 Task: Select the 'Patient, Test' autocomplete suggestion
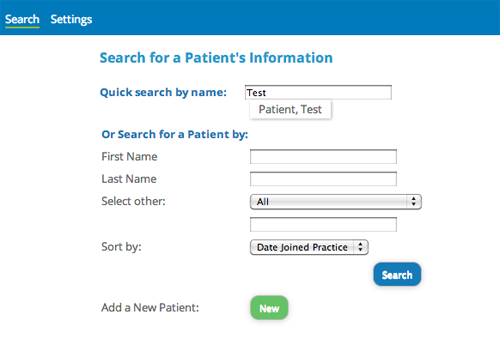290,109
